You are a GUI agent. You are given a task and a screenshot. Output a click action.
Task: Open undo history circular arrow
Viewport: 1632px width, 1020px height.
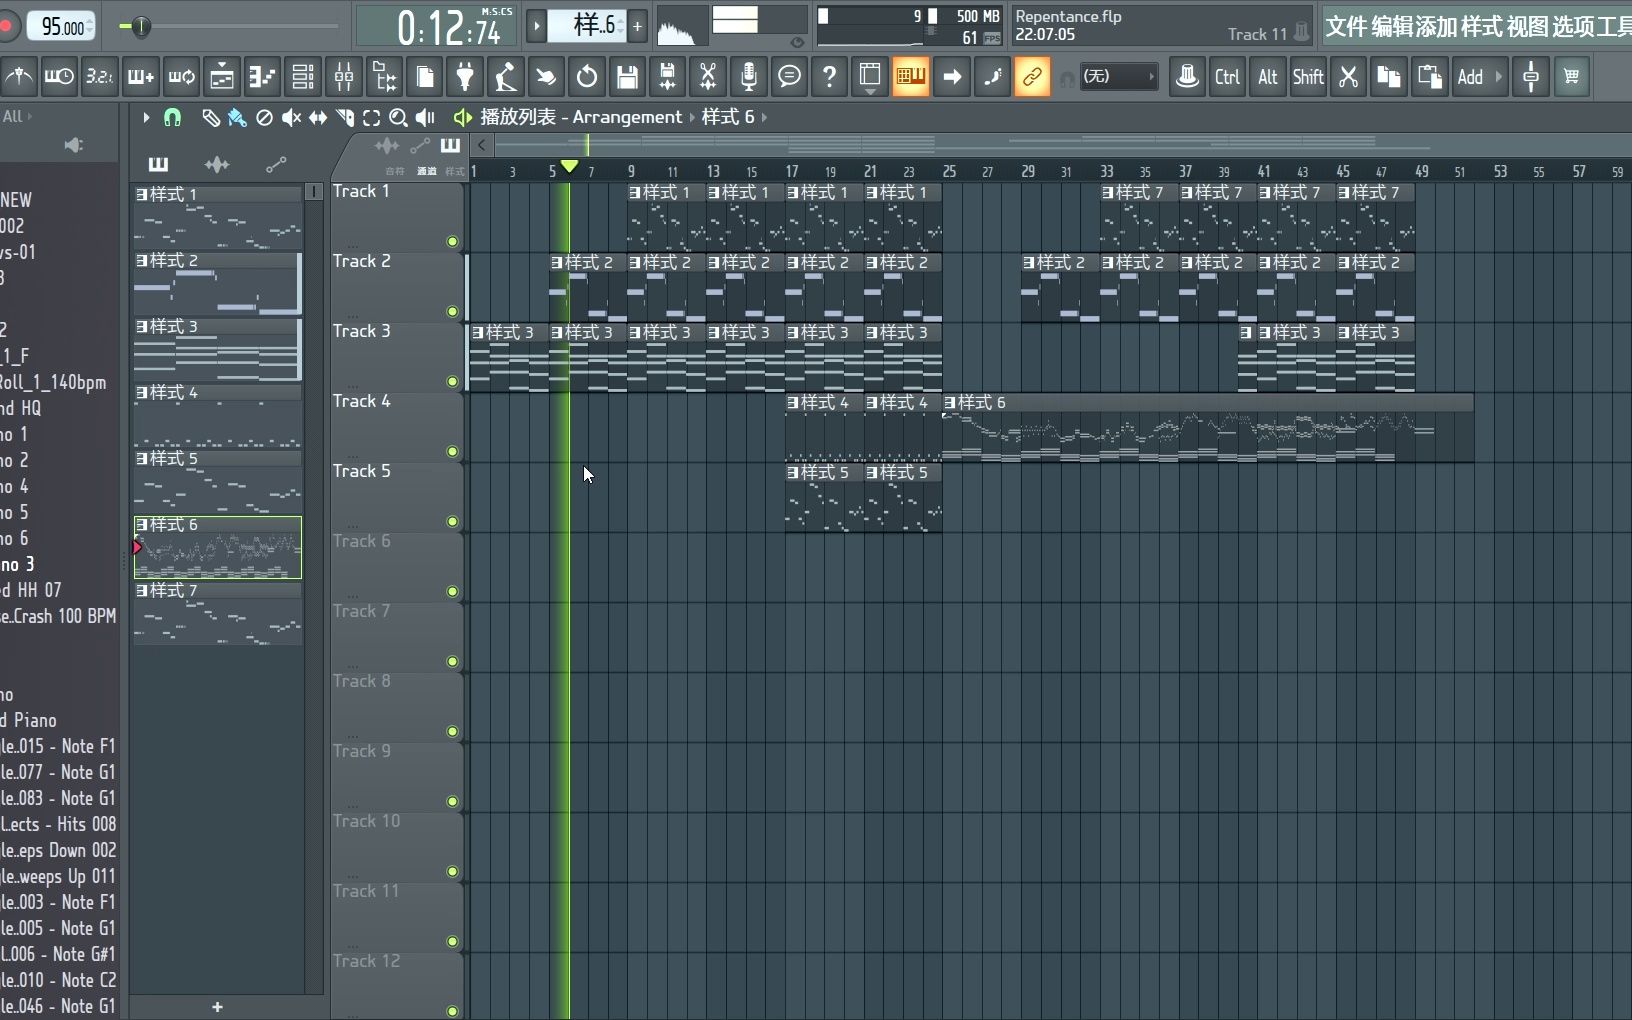click(x=587, y=77)
